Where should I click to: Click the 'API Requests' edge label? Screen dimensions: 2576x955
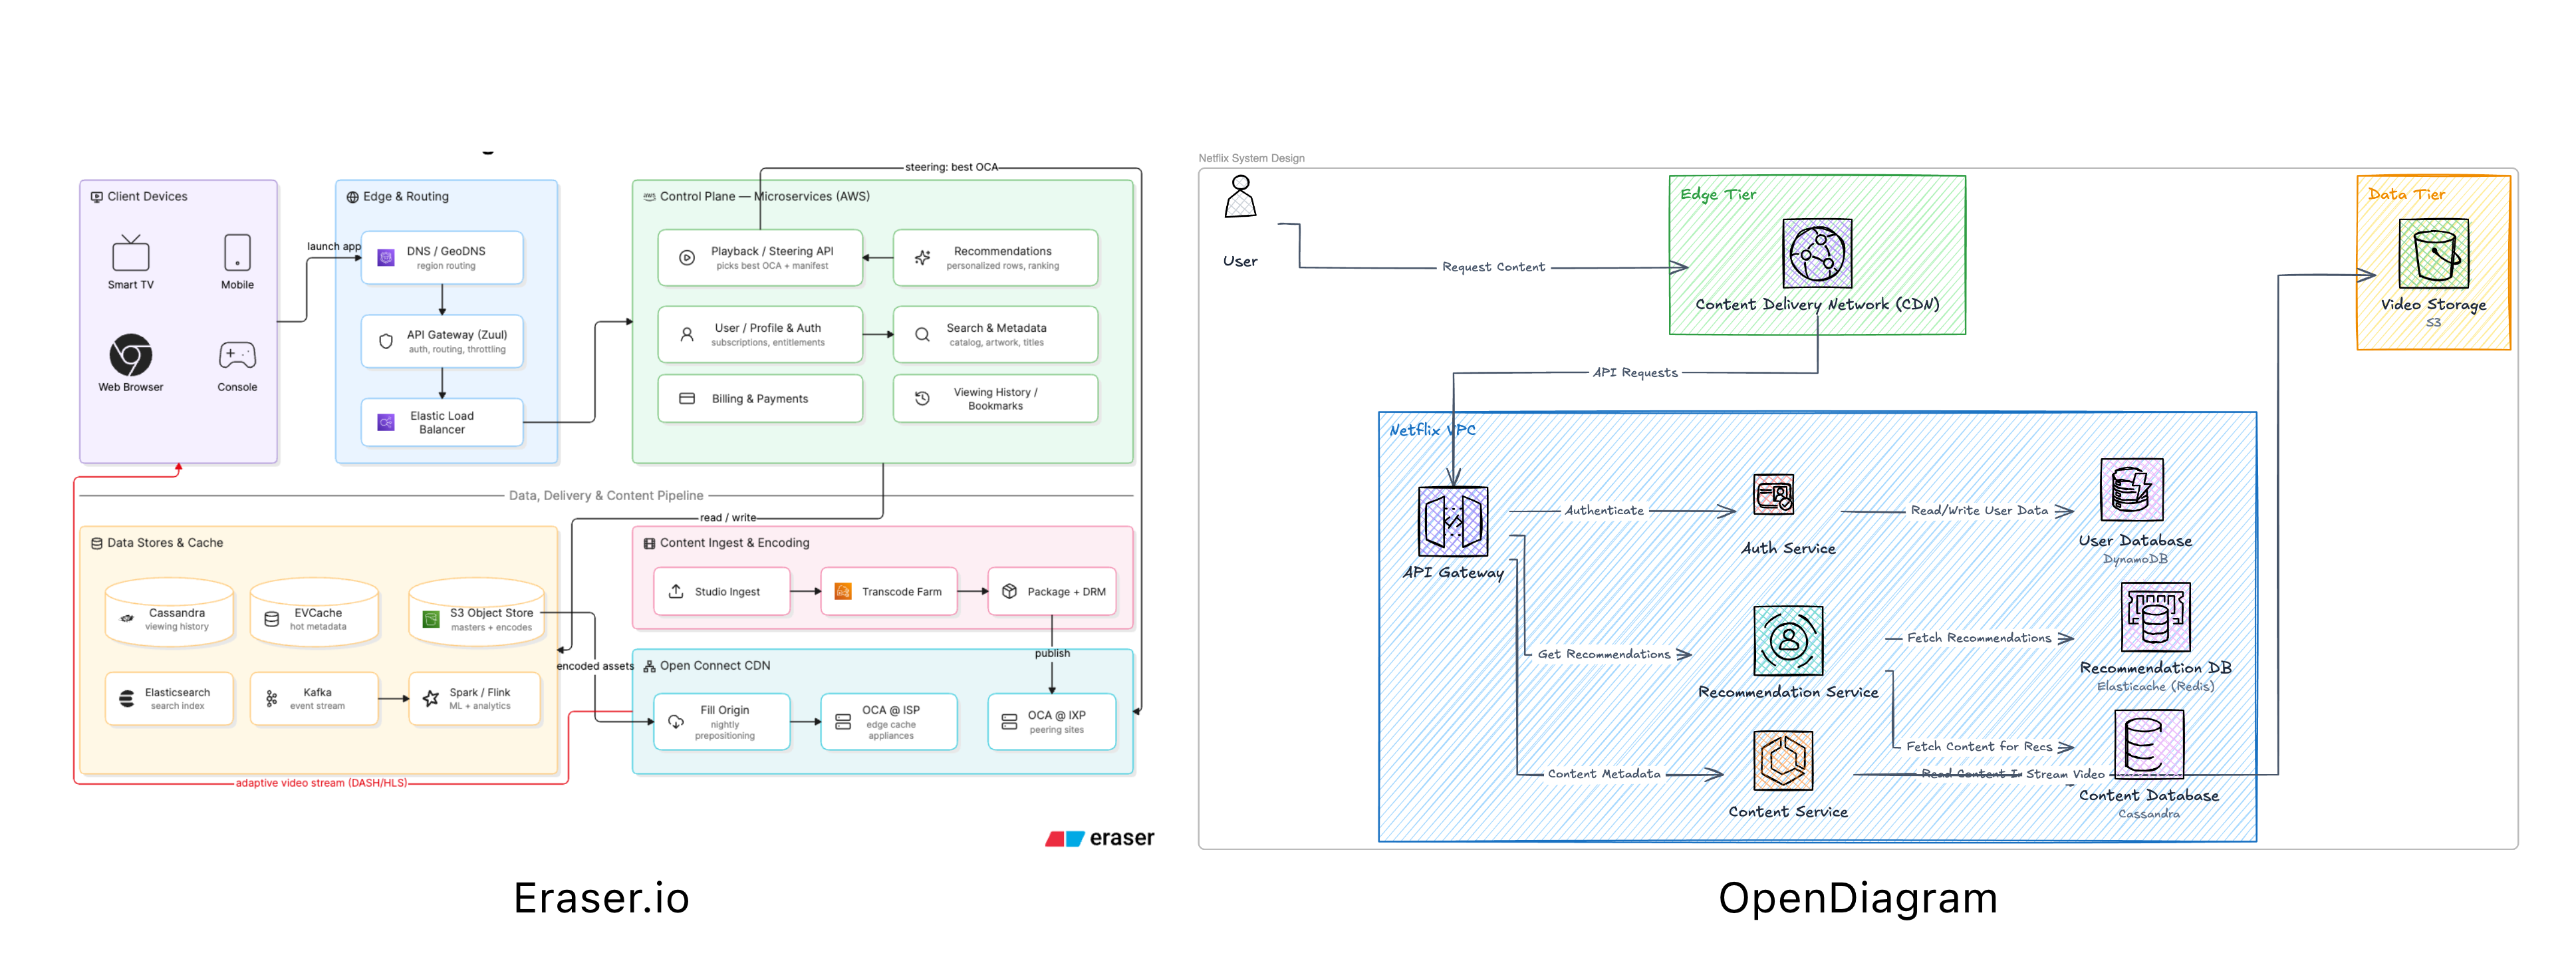pos(1635,372)
